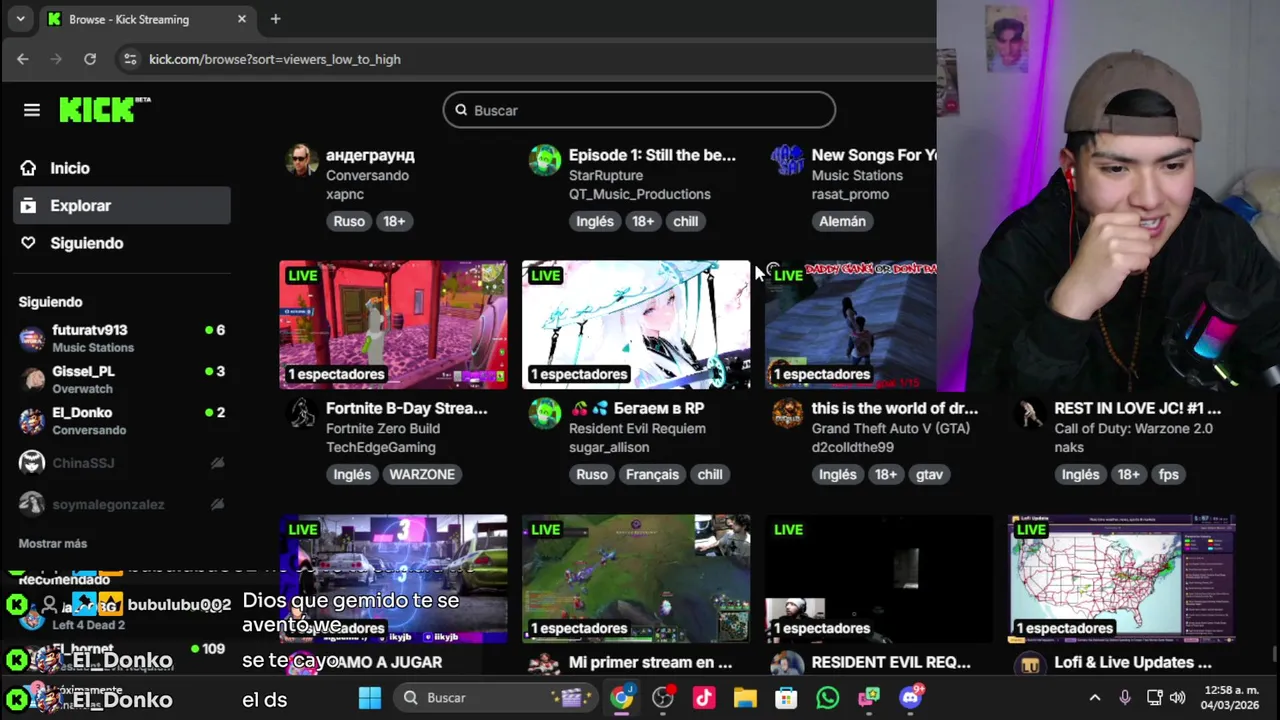The width and height of the screenshot is (1280, 720).
Task: Open the Grand Theft Auto V (GTA) category
Action: (x=891, y=428)
